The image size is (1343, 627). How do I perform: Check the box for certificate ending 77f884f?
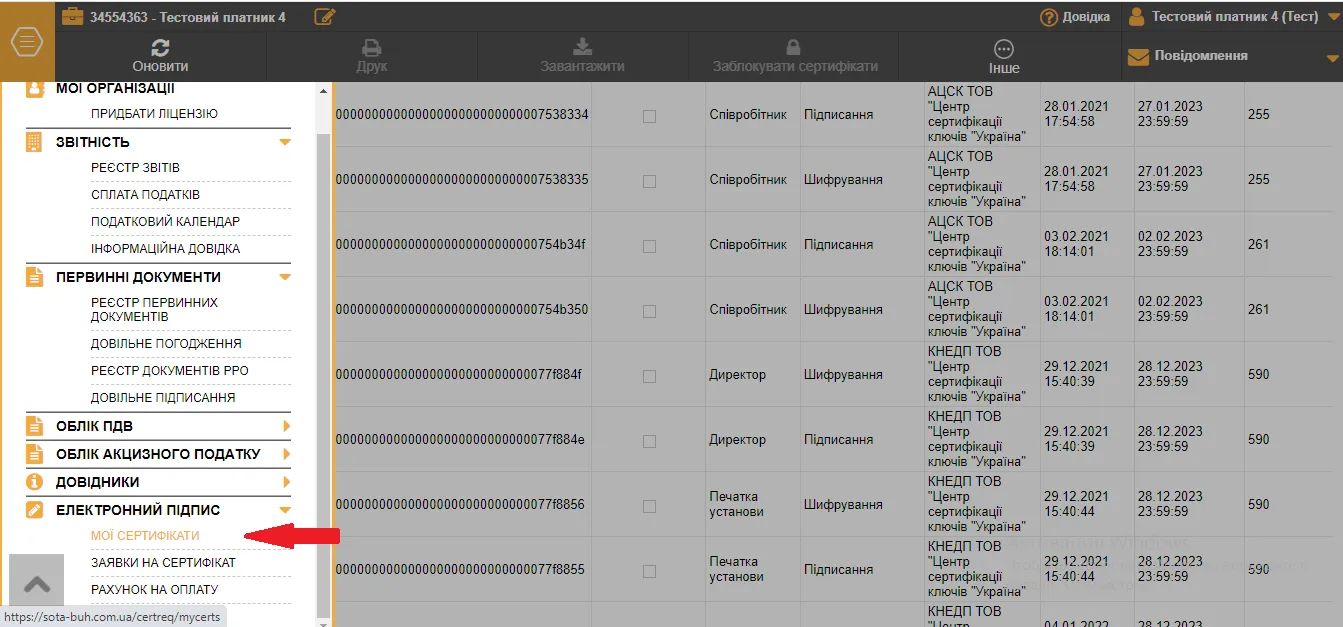[x=649, y=376]
